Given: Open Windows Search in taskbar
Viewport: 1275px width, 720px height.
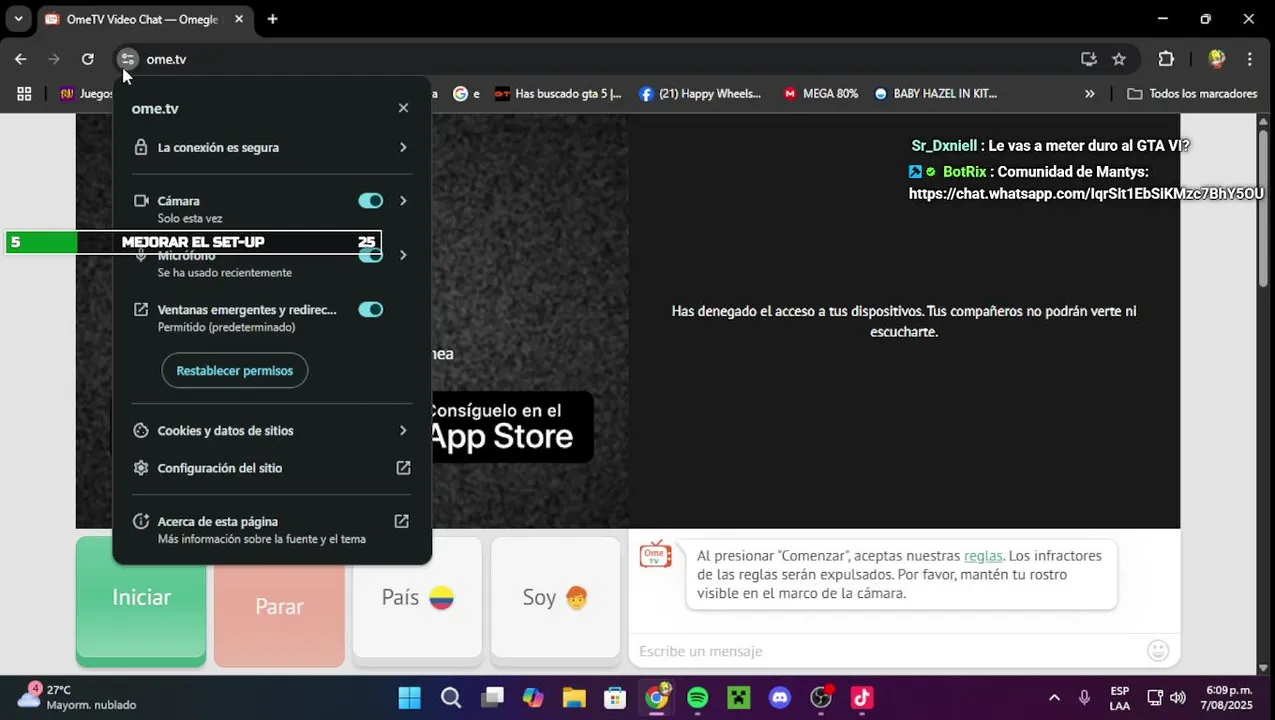Looking at the screenshot, I should click(451, 697).
